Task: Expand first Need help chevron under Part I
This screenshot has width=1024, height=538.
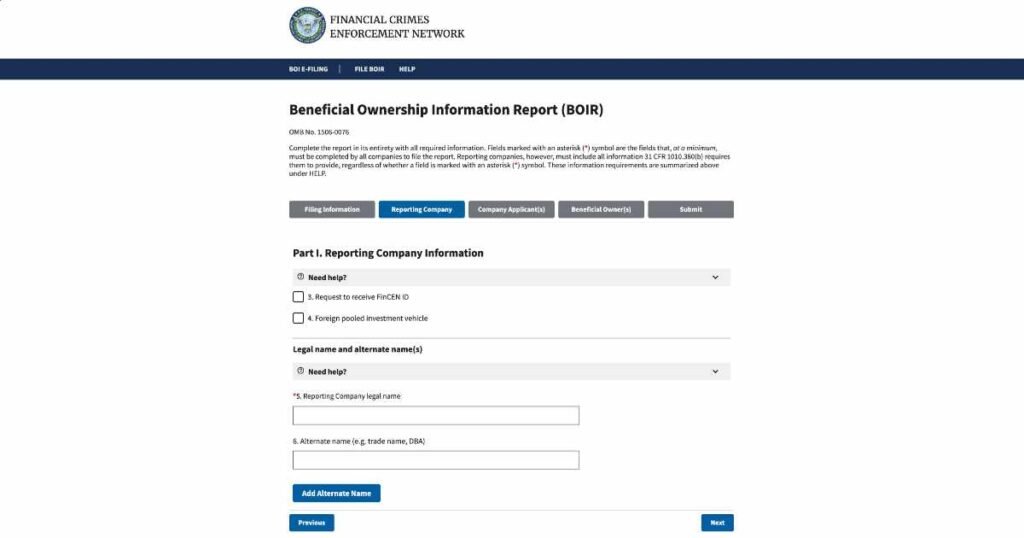Action: 715,277
